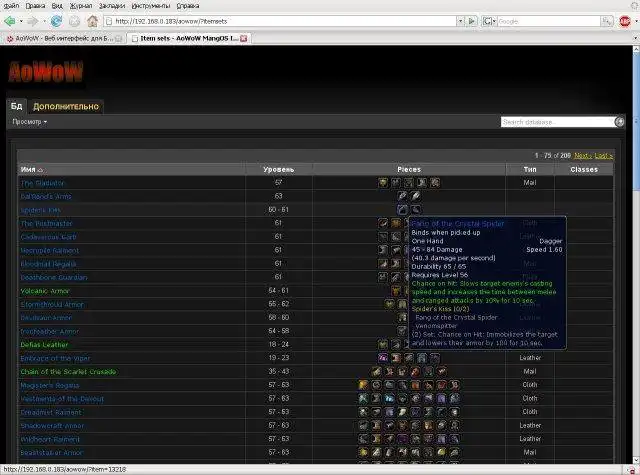Open first piece icon of The Postmaster row

coord(383,223)
